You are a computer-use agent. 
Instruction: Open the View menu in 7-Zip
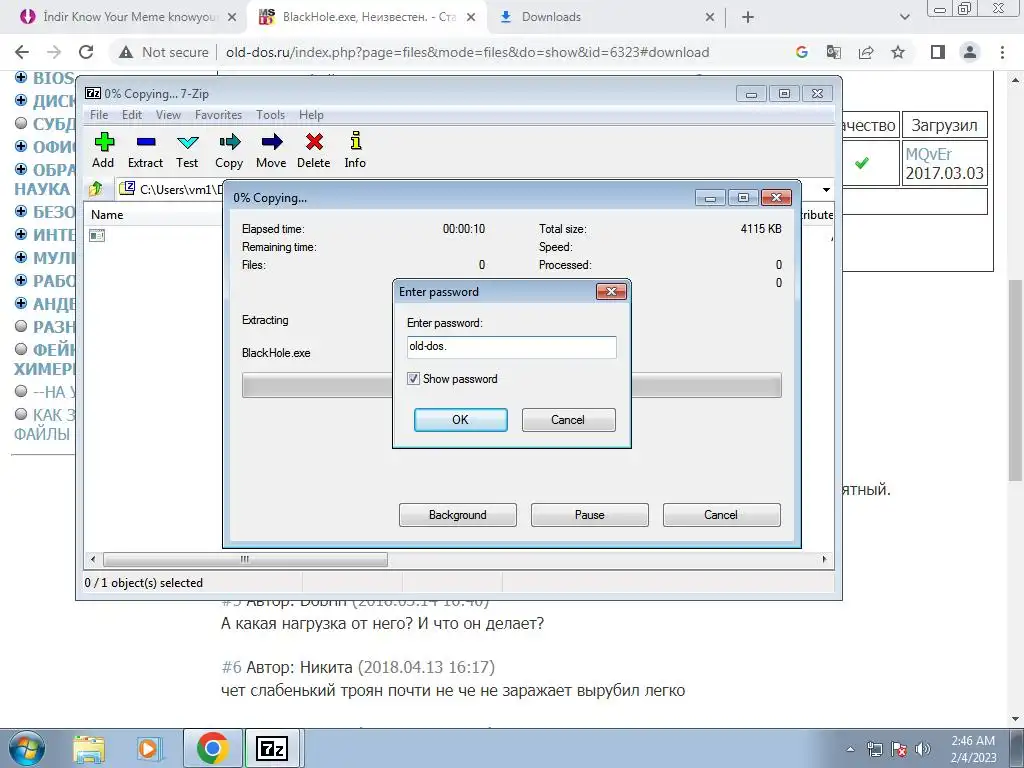tap(168, 114)
